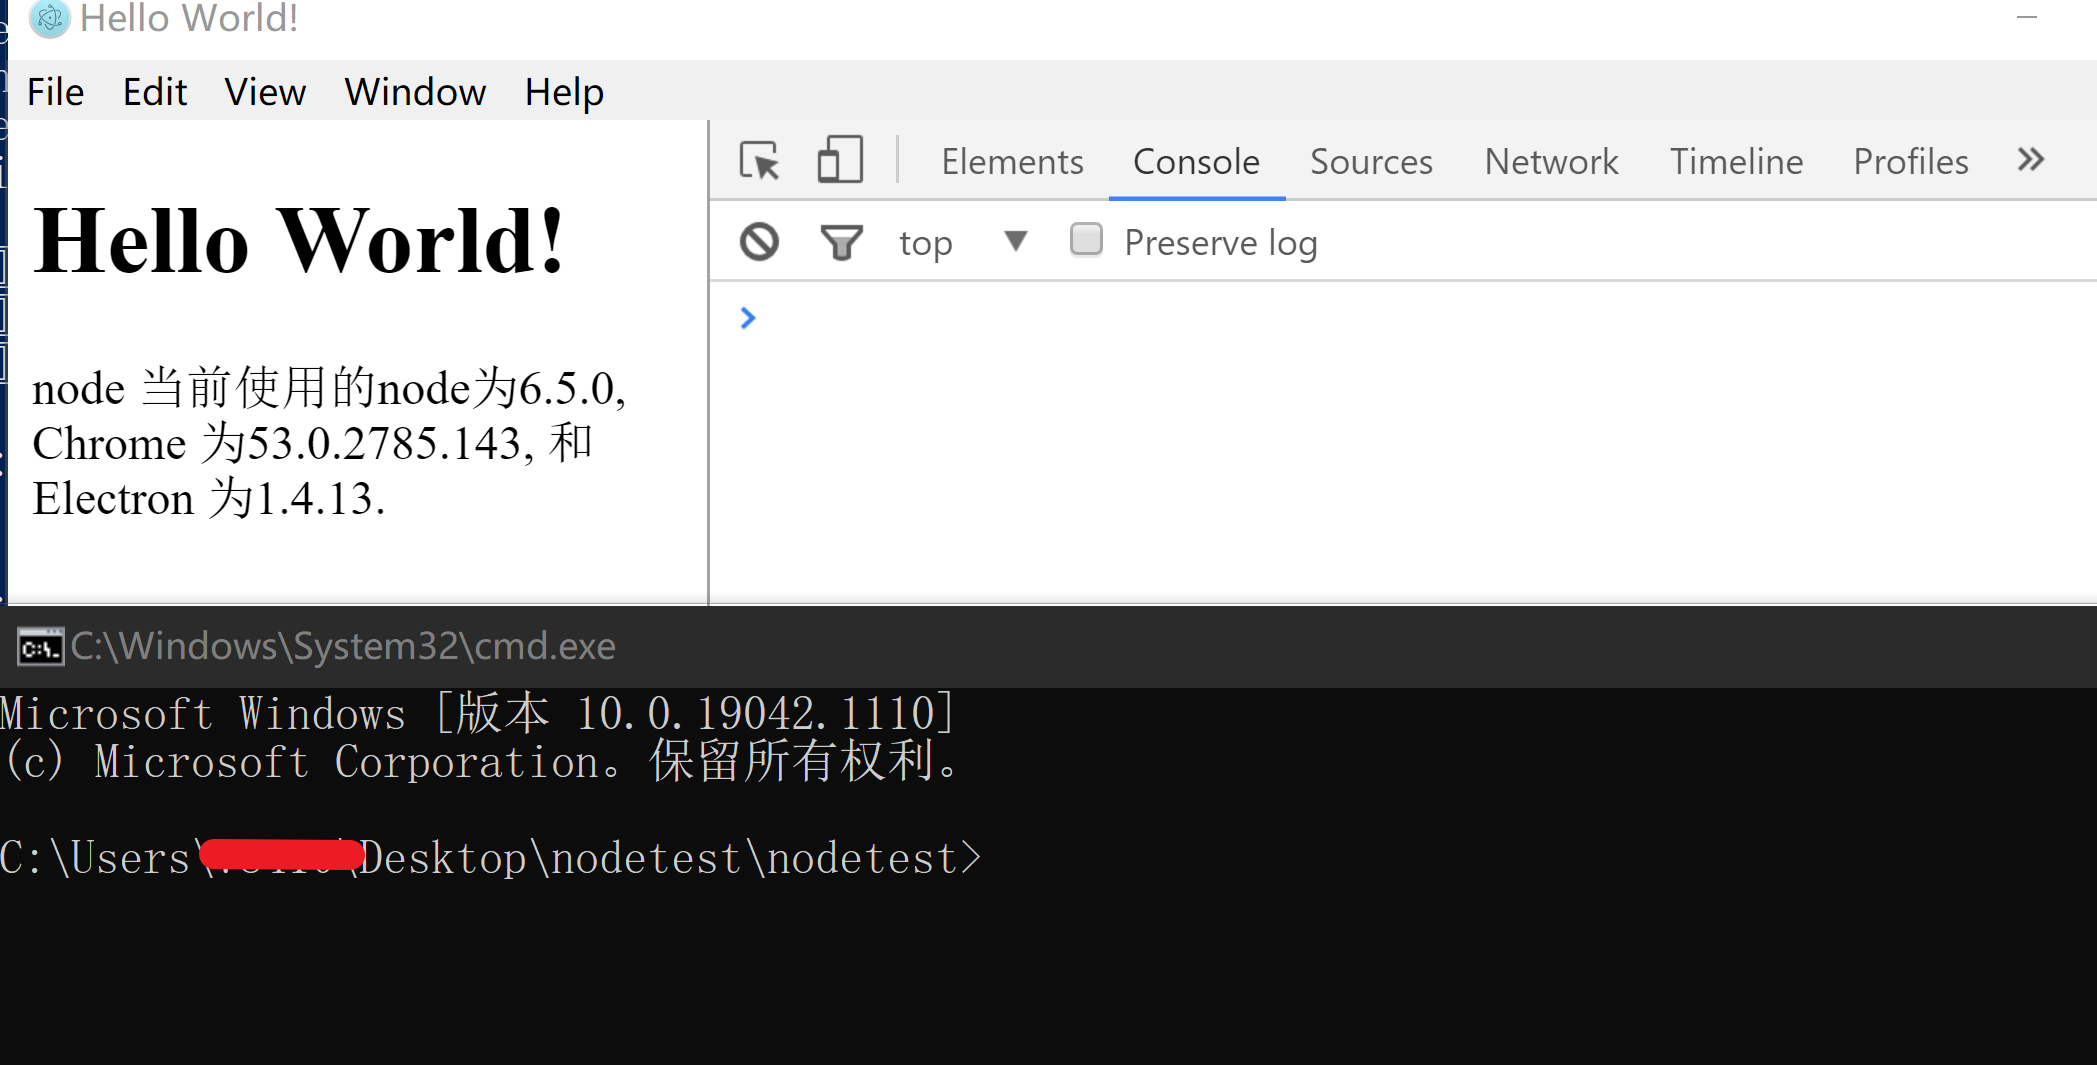Open the Edit menu
This screenshot has height=1065, width=2097.
pos(154,92)
